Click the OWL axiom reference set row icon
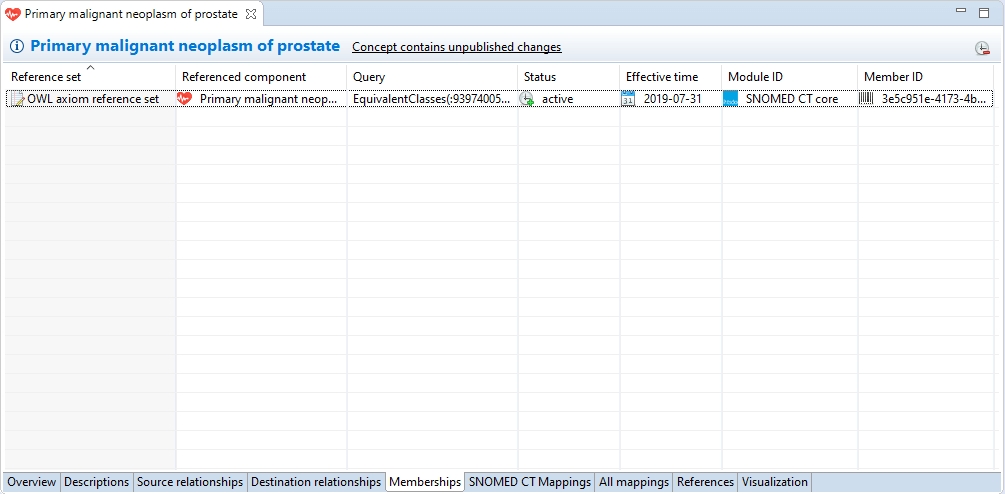Viewport: 1005px width, 494px height. coord(17,99)
